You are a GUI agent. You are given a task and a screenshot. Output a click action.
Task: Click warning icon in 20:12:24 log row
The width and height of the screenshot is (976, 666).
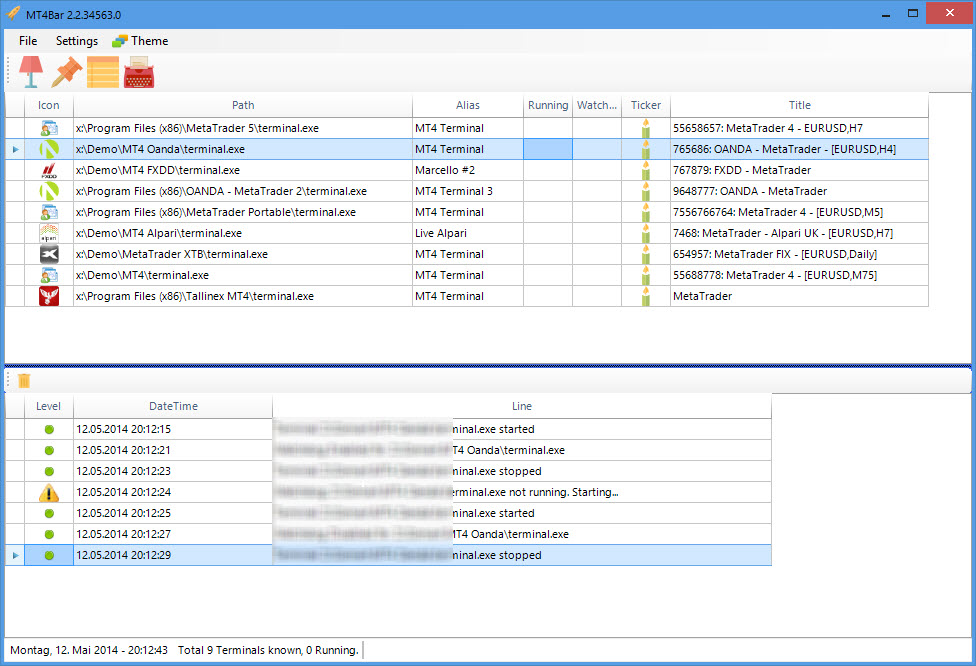pyautogui.click(x=49, y=492)
